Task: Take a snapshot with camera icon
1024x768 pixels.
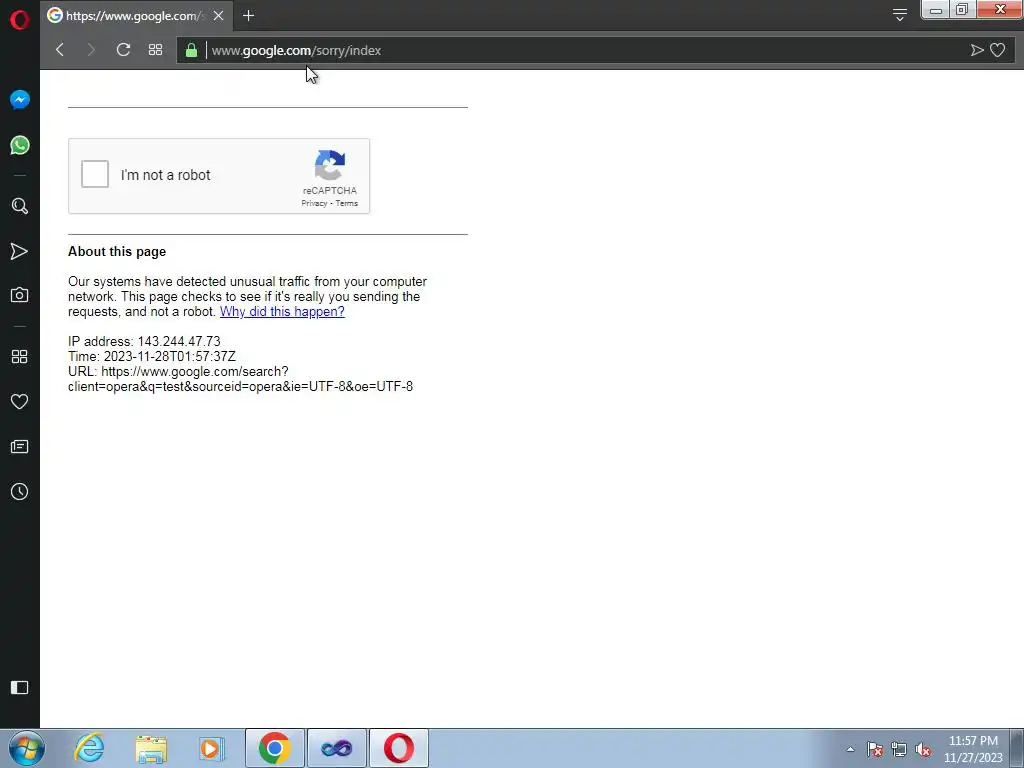Action: click(x=20, y=295)
